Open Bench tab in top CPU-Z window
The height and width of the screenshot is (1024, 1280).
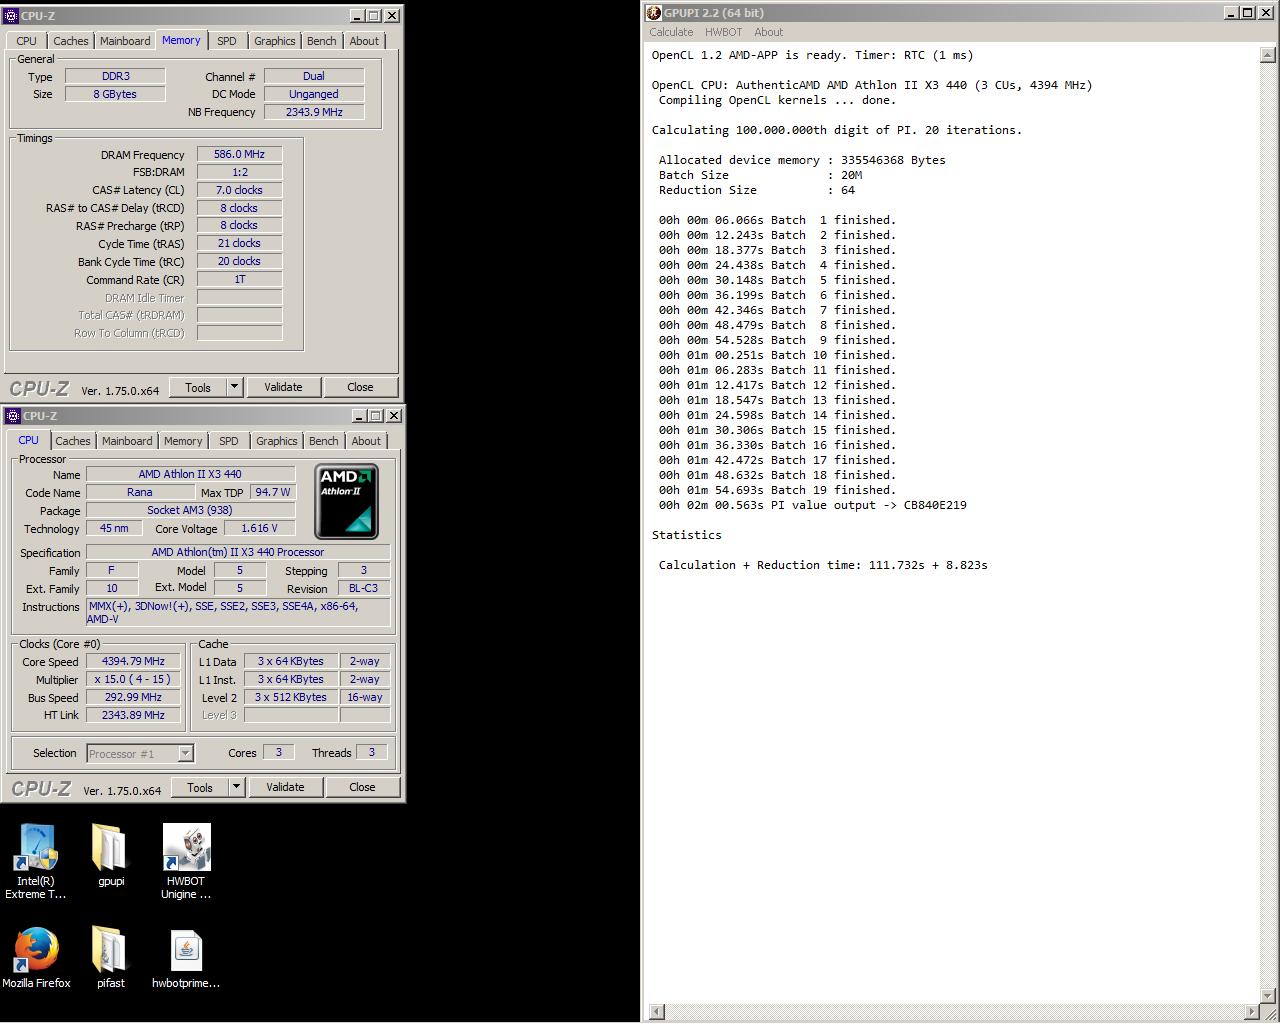(321, 41)
